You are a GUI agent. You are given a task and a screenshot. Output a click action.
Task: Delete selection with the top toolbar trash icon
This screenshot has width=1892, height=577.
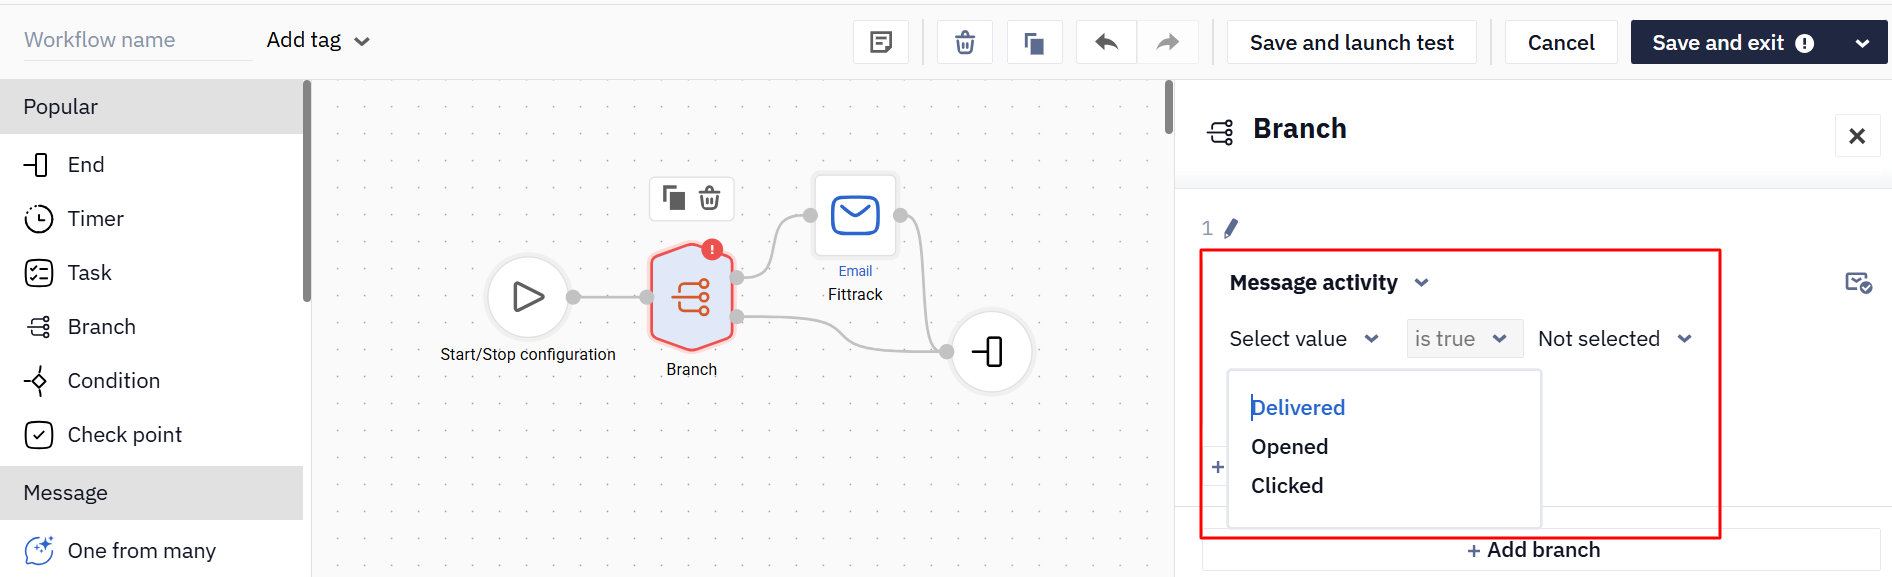(965, 42)
